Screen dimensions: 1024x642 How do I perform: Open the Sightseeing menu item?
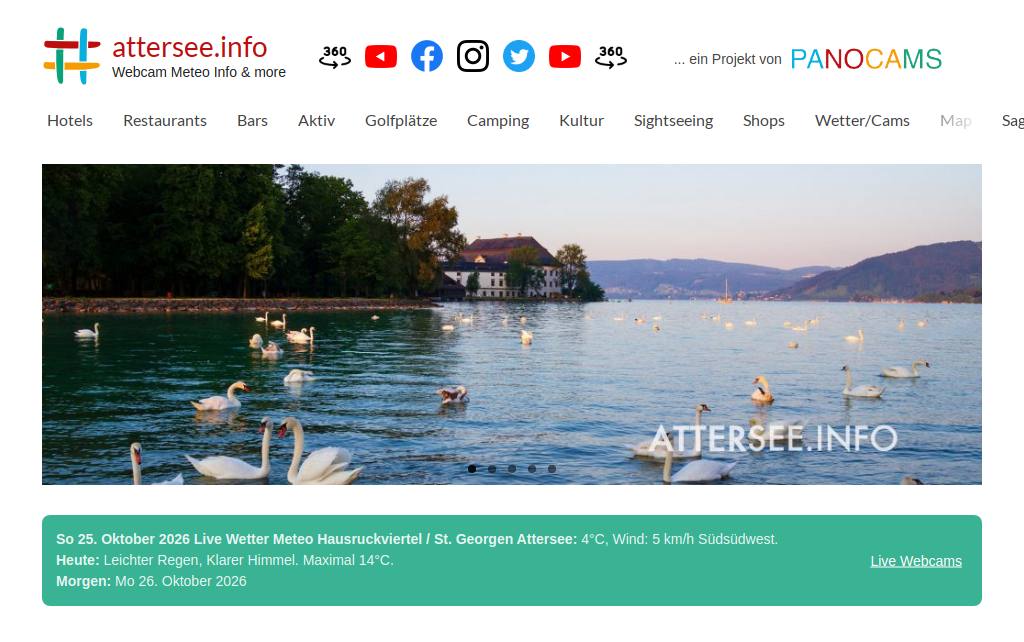673,121
